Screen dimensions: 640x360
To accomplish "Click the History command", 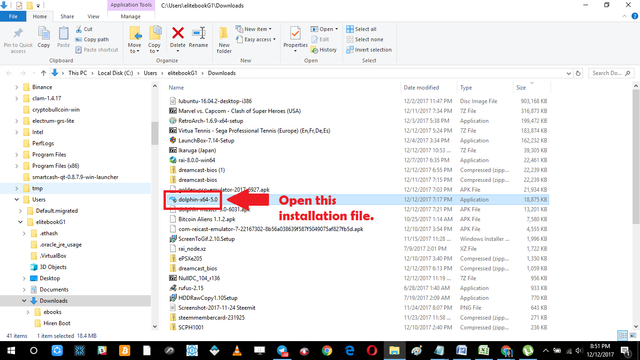I will [324, 50].
